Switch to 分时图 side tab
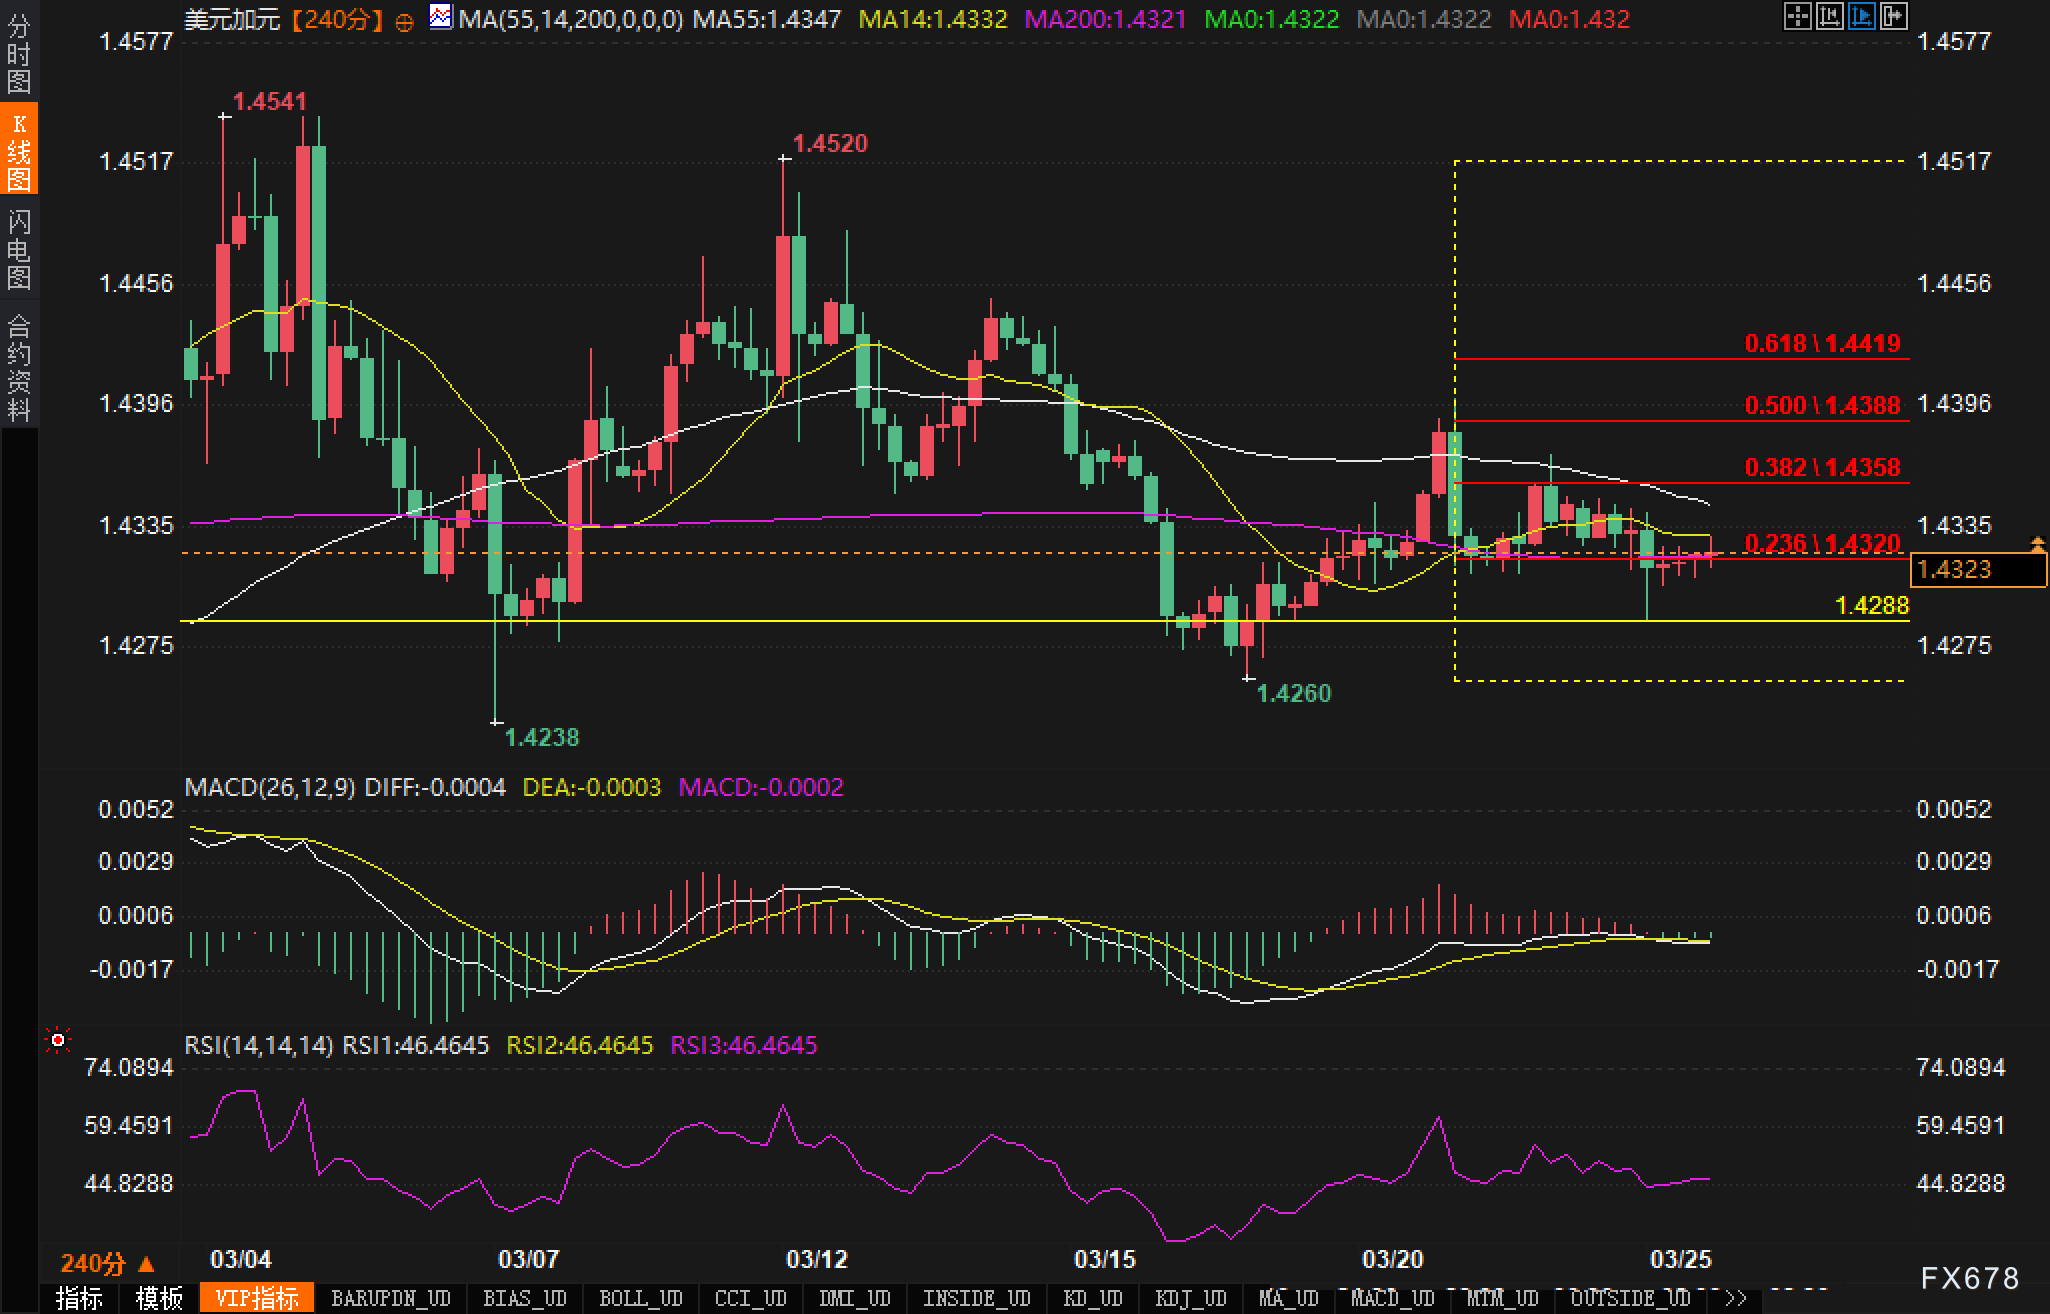This screenshot has height=1314, width=2050. [x=18, y=54]
